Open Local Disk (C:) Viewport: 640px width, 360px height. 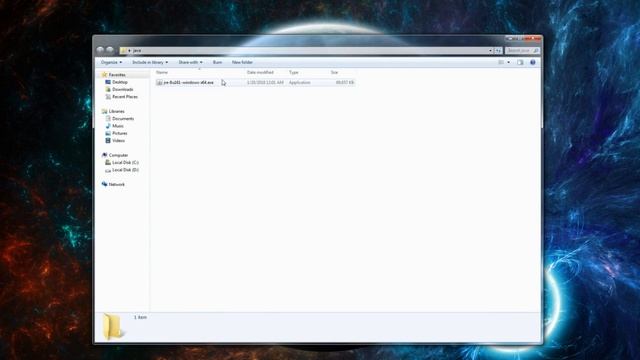click(125, 162)
